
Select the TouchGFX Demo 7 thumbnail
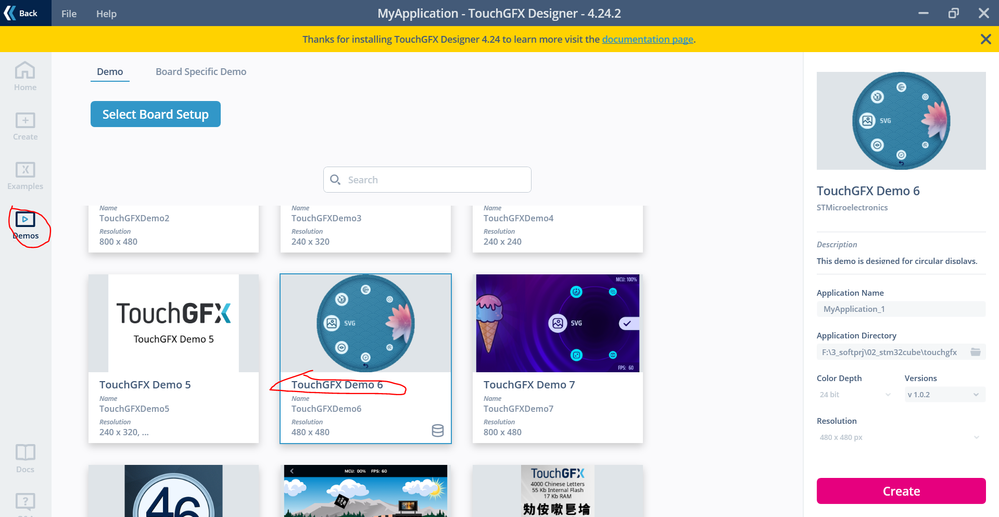click(x=557, y=323)
